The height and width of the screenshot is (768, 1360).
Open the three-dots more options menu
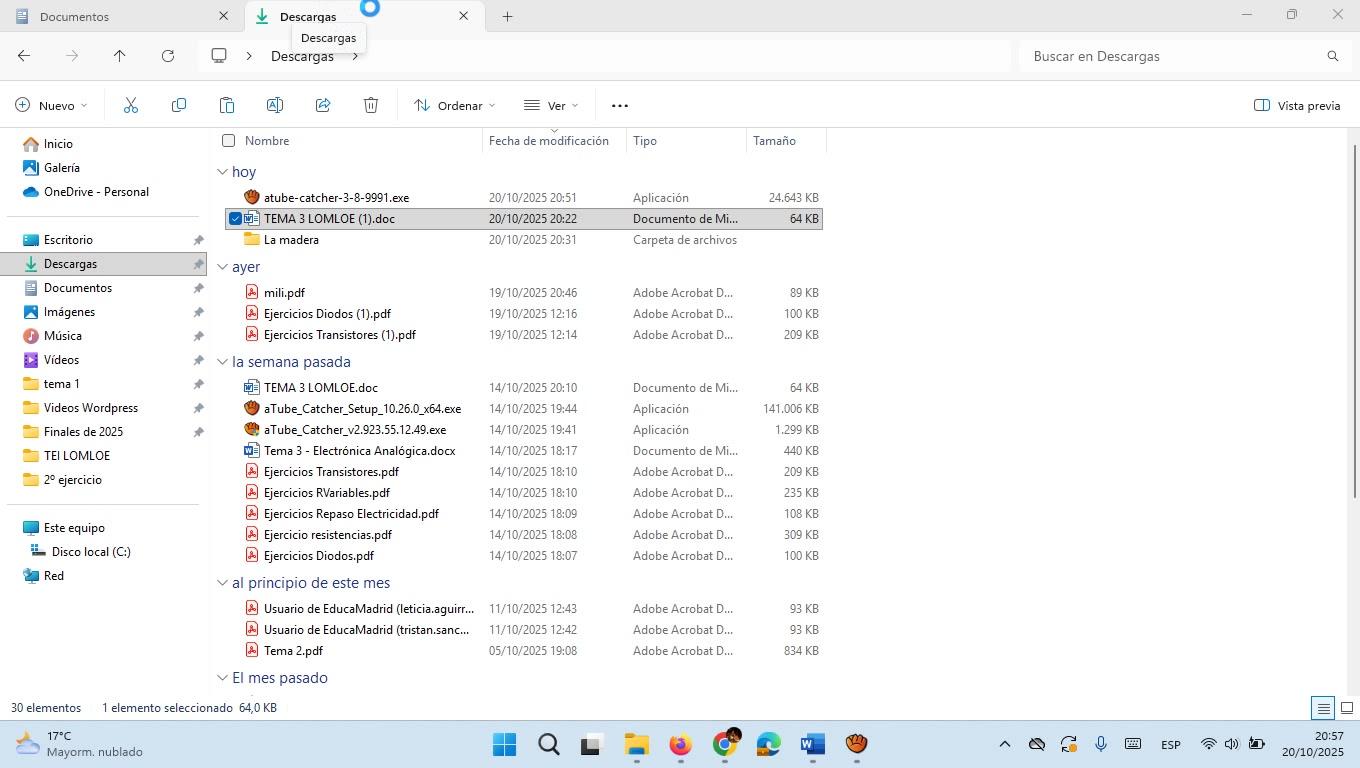[x=620, y=105]
